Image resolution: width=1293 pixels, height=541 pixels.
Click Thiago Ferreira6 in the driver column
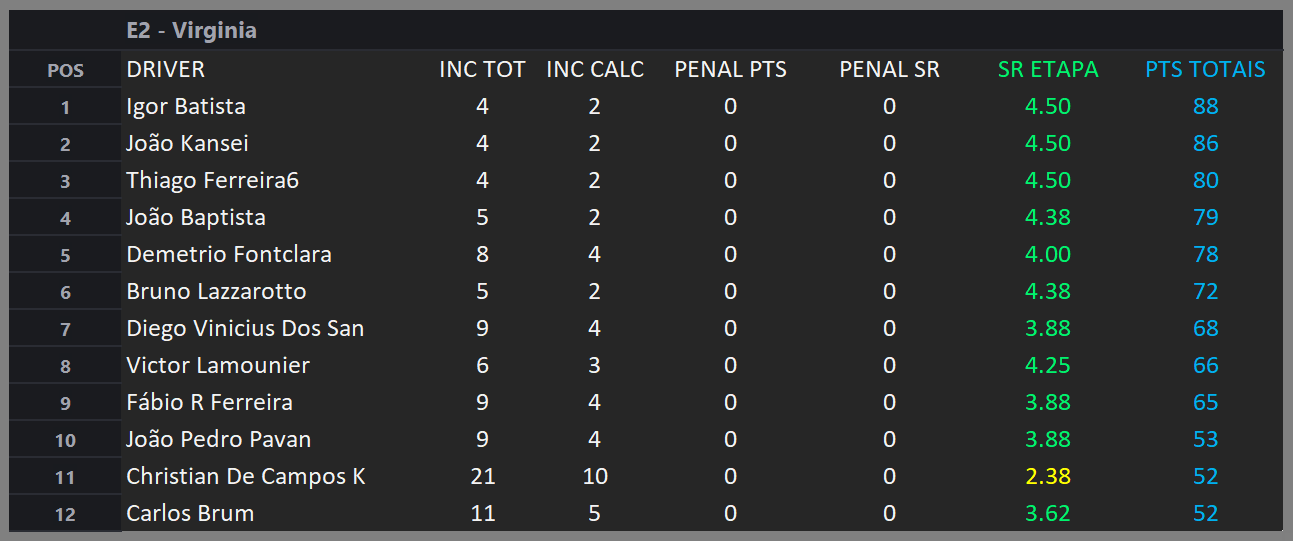pos(212,180)
